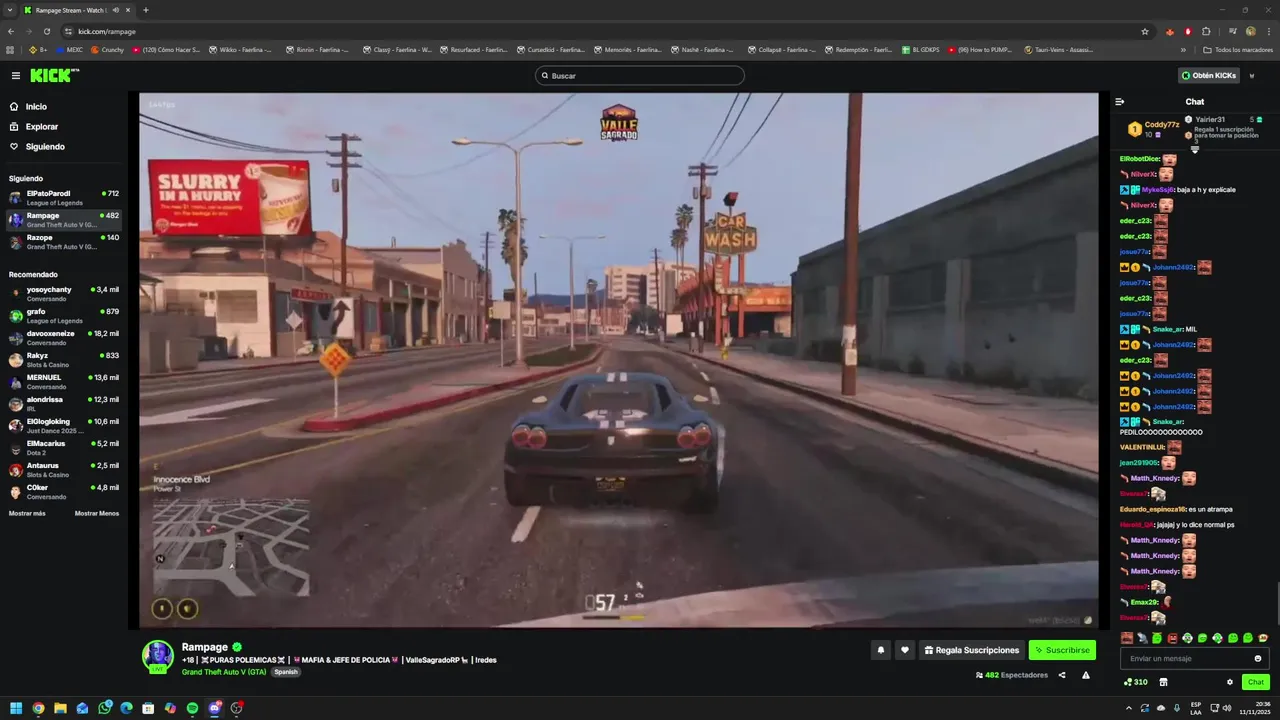Open ElGlogloking channel
1280x720 pixels.
click(64, 425)
